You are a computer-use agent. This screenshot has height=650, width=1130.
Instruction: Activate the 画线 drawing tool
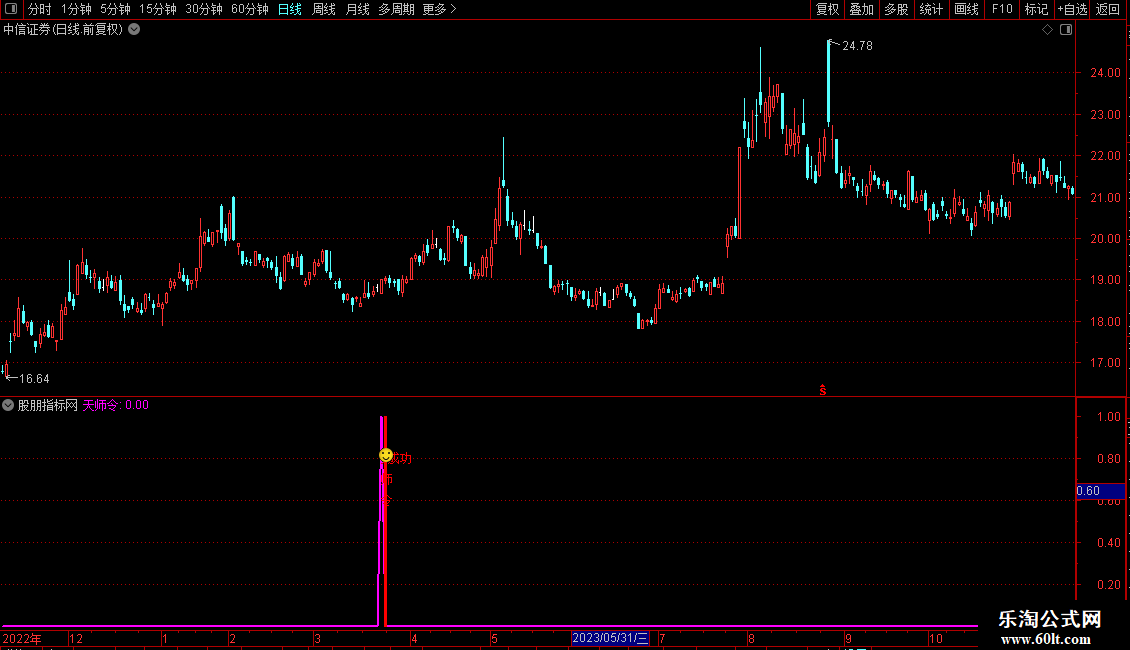(x=966, y=9)
